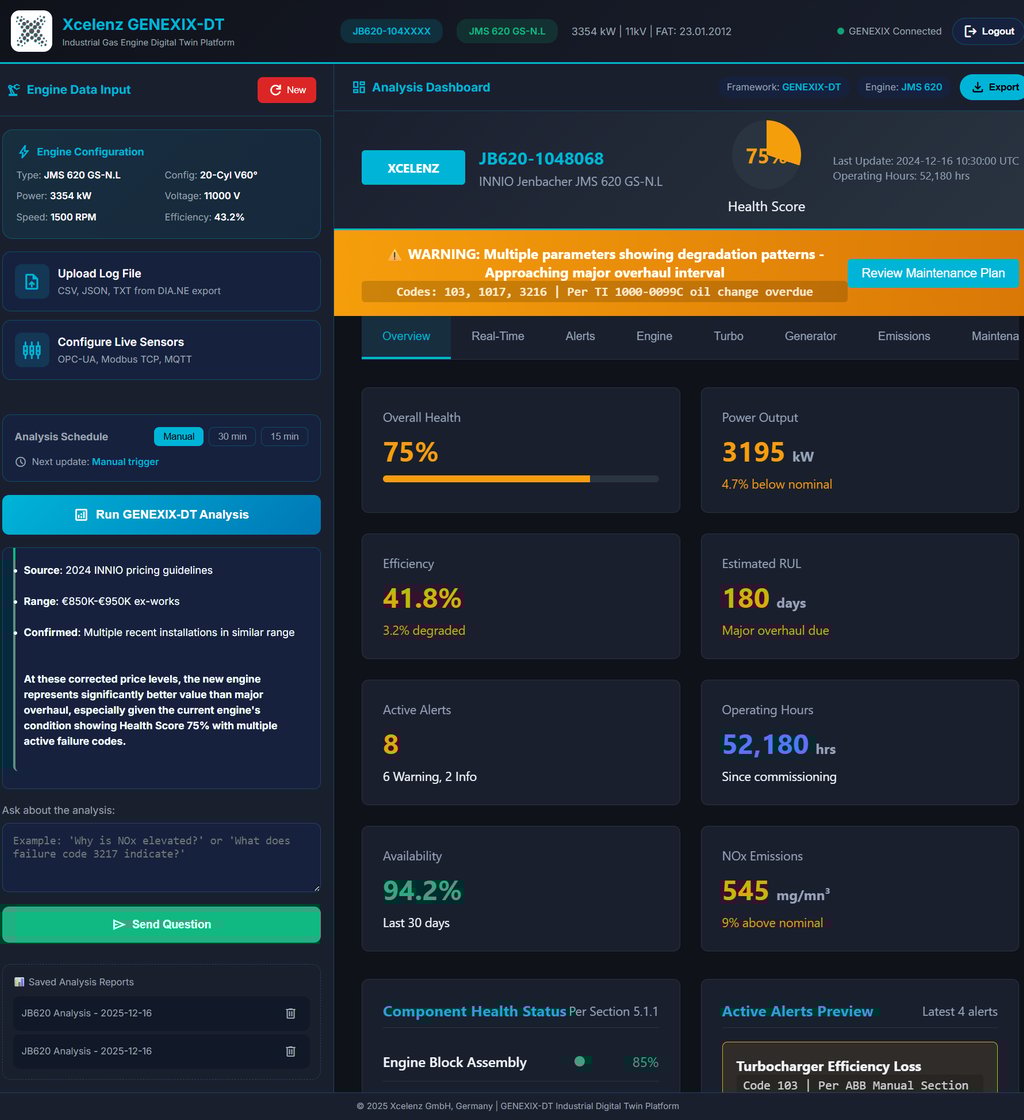Viewport: 1024px width, 1120px height.
Task: Click the Overall Health progress bar
Action: 521,479
